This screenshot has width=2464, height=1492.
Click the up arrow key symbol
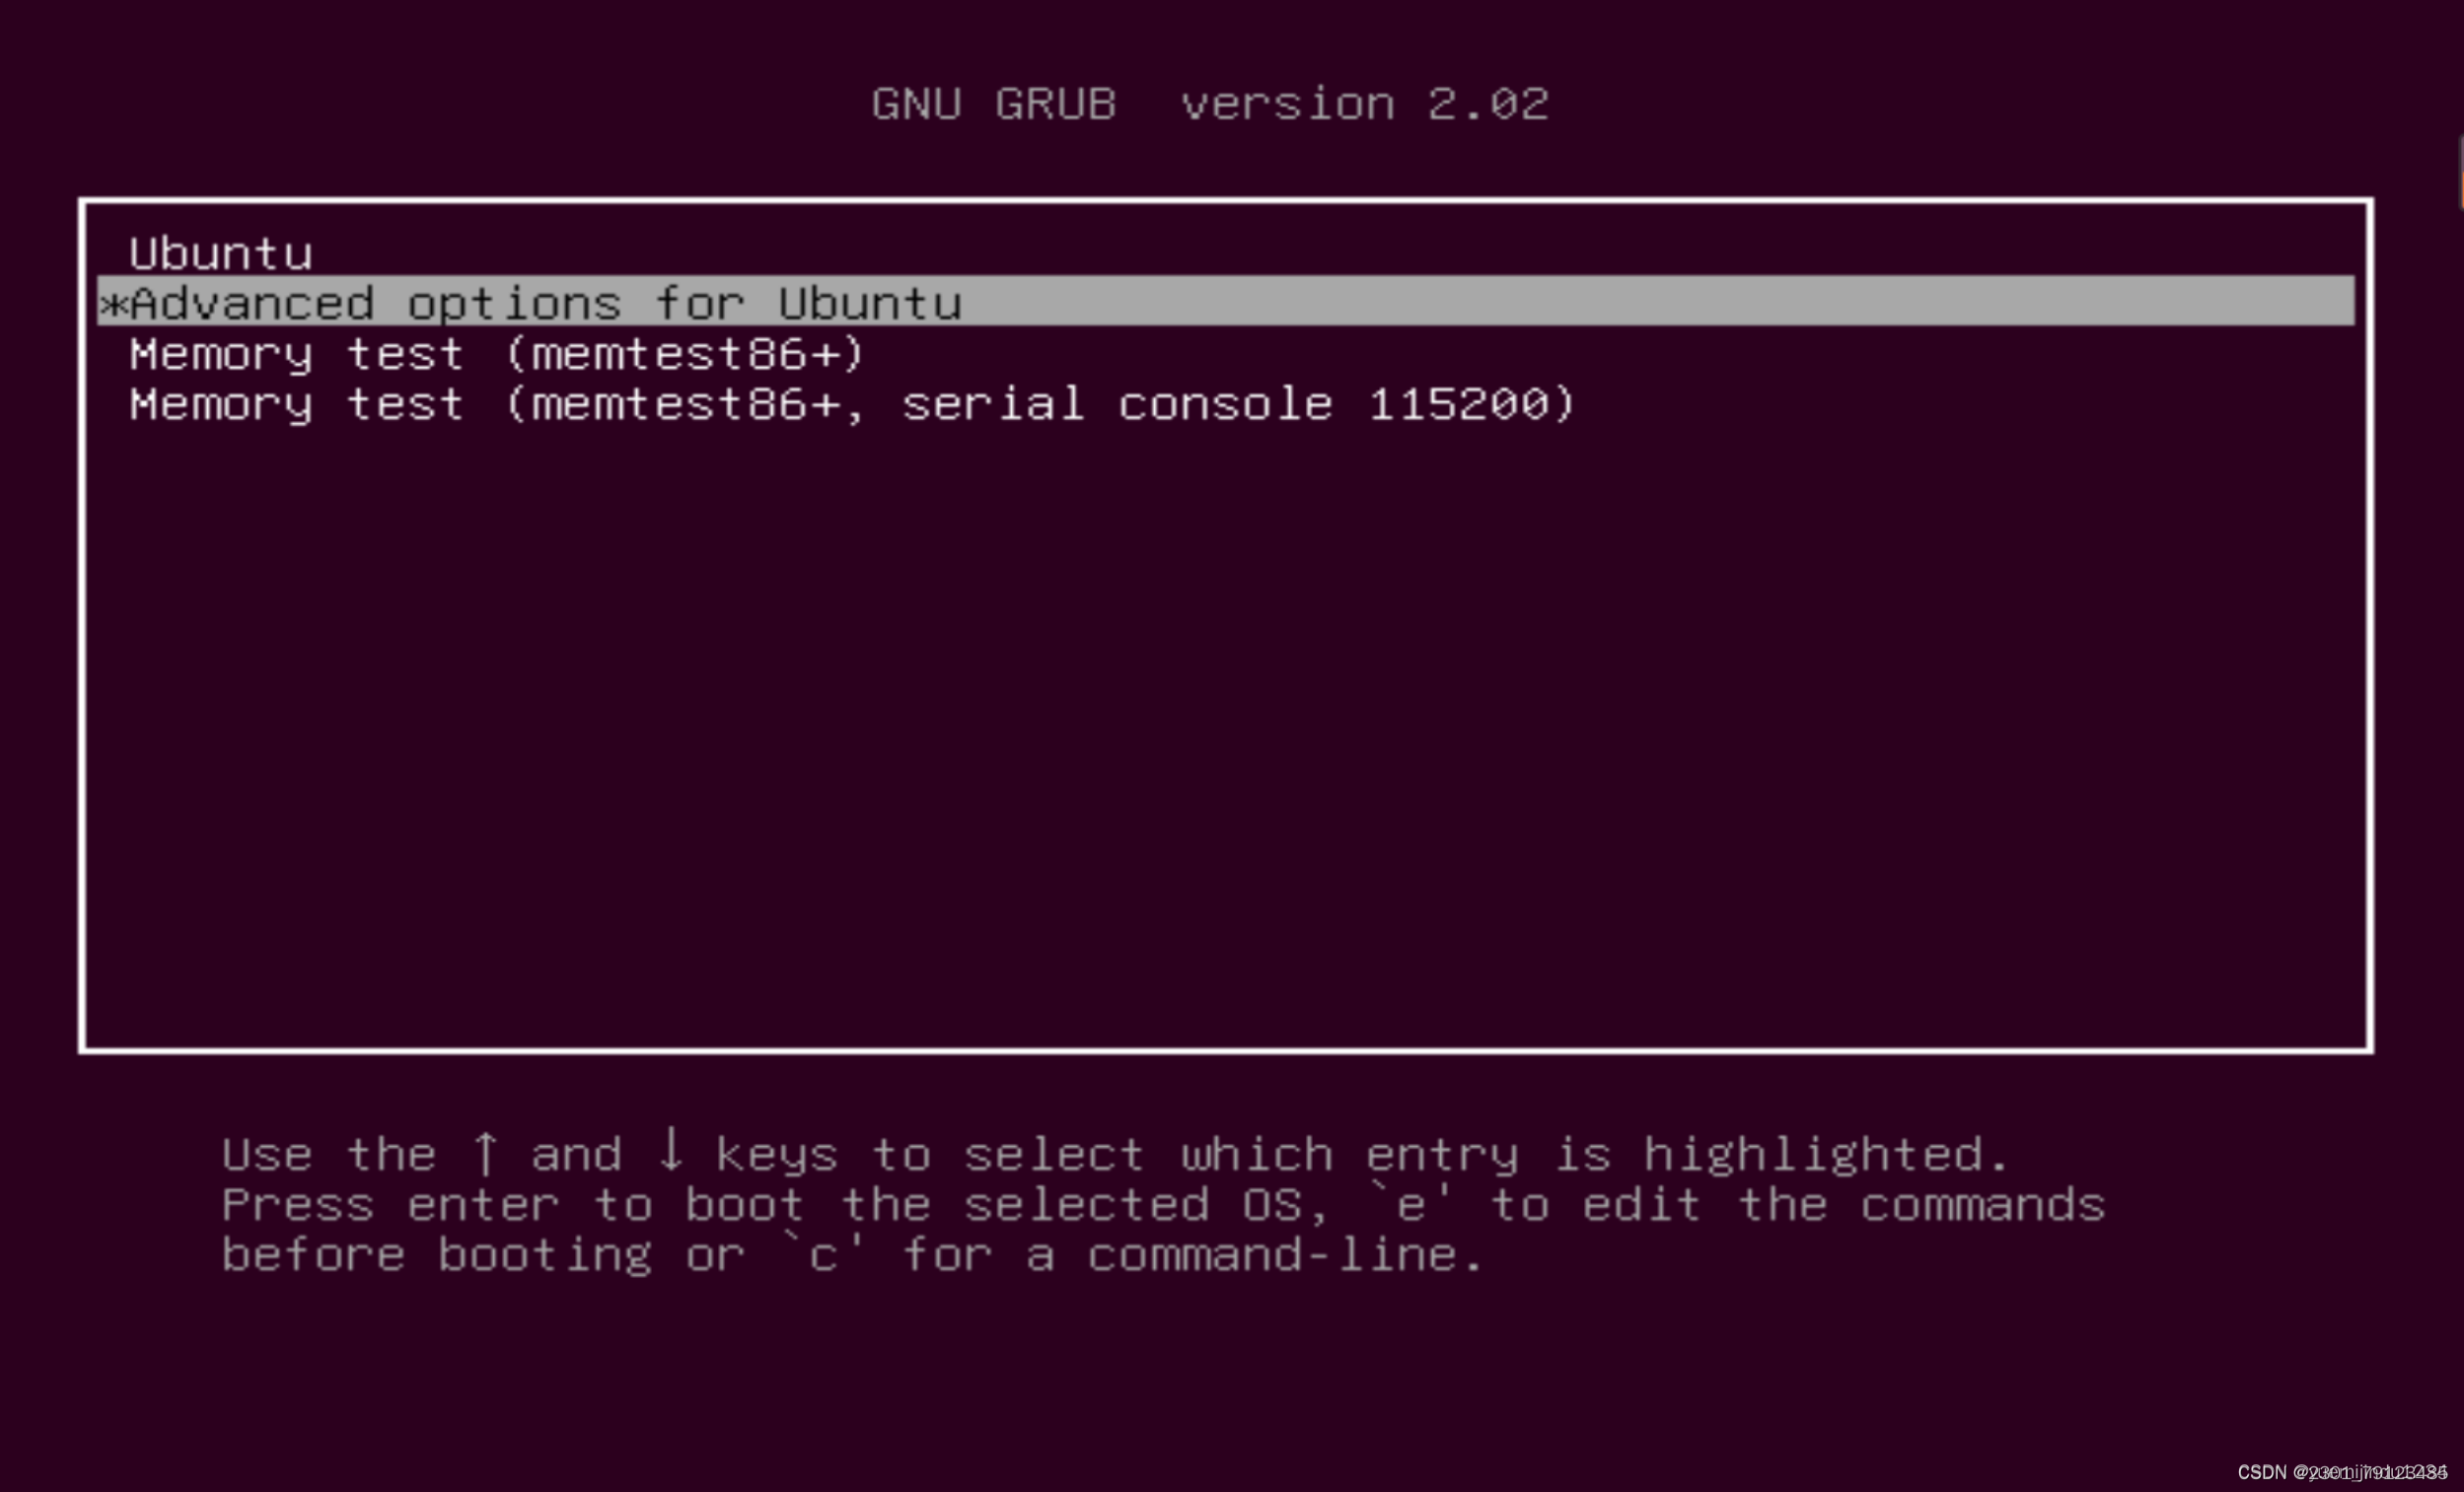(x=485, y=1153)
